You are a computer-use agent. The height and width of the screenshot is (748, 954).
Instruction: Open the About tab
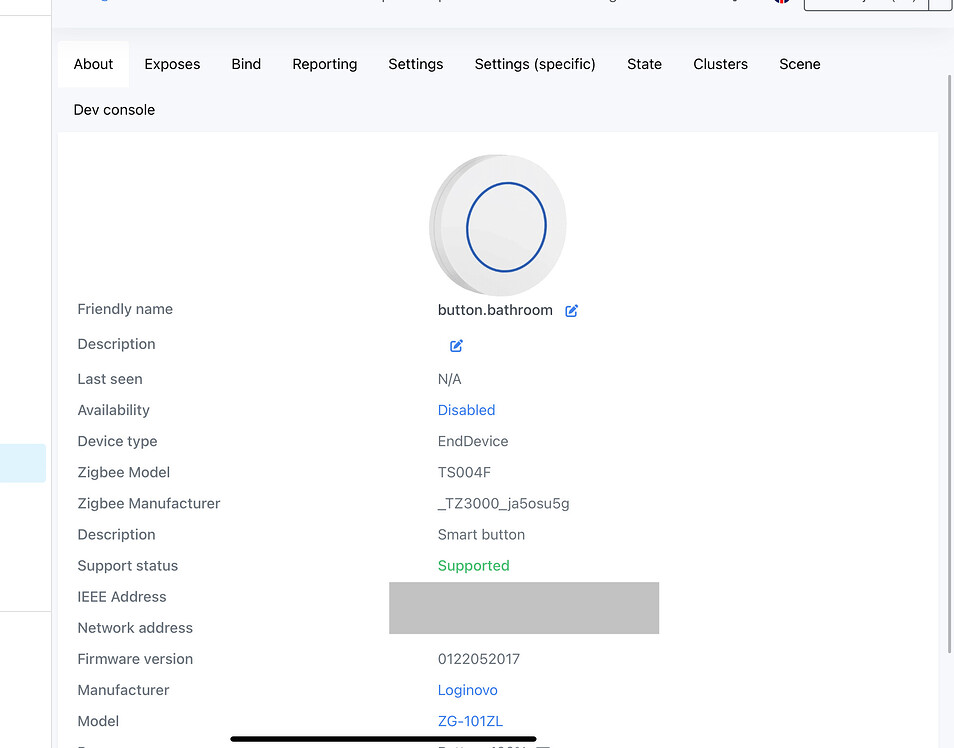[93, 64]
